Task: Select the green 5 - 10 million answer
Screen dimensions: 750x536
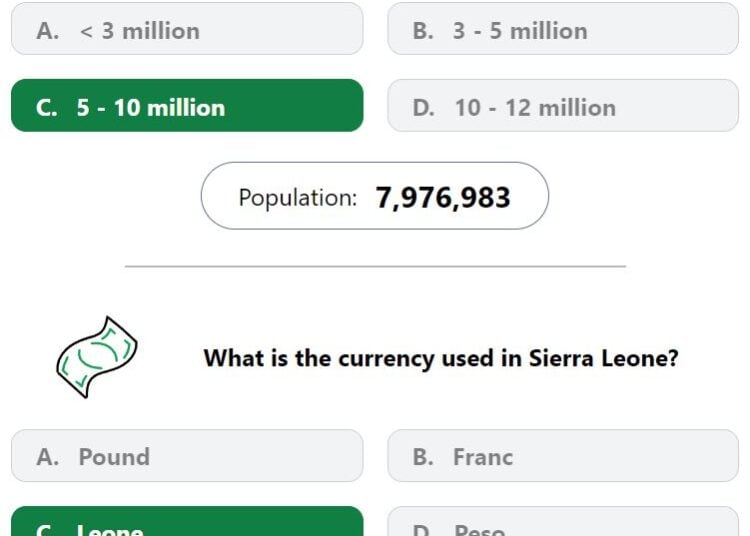Action: [x=187, y=106]
